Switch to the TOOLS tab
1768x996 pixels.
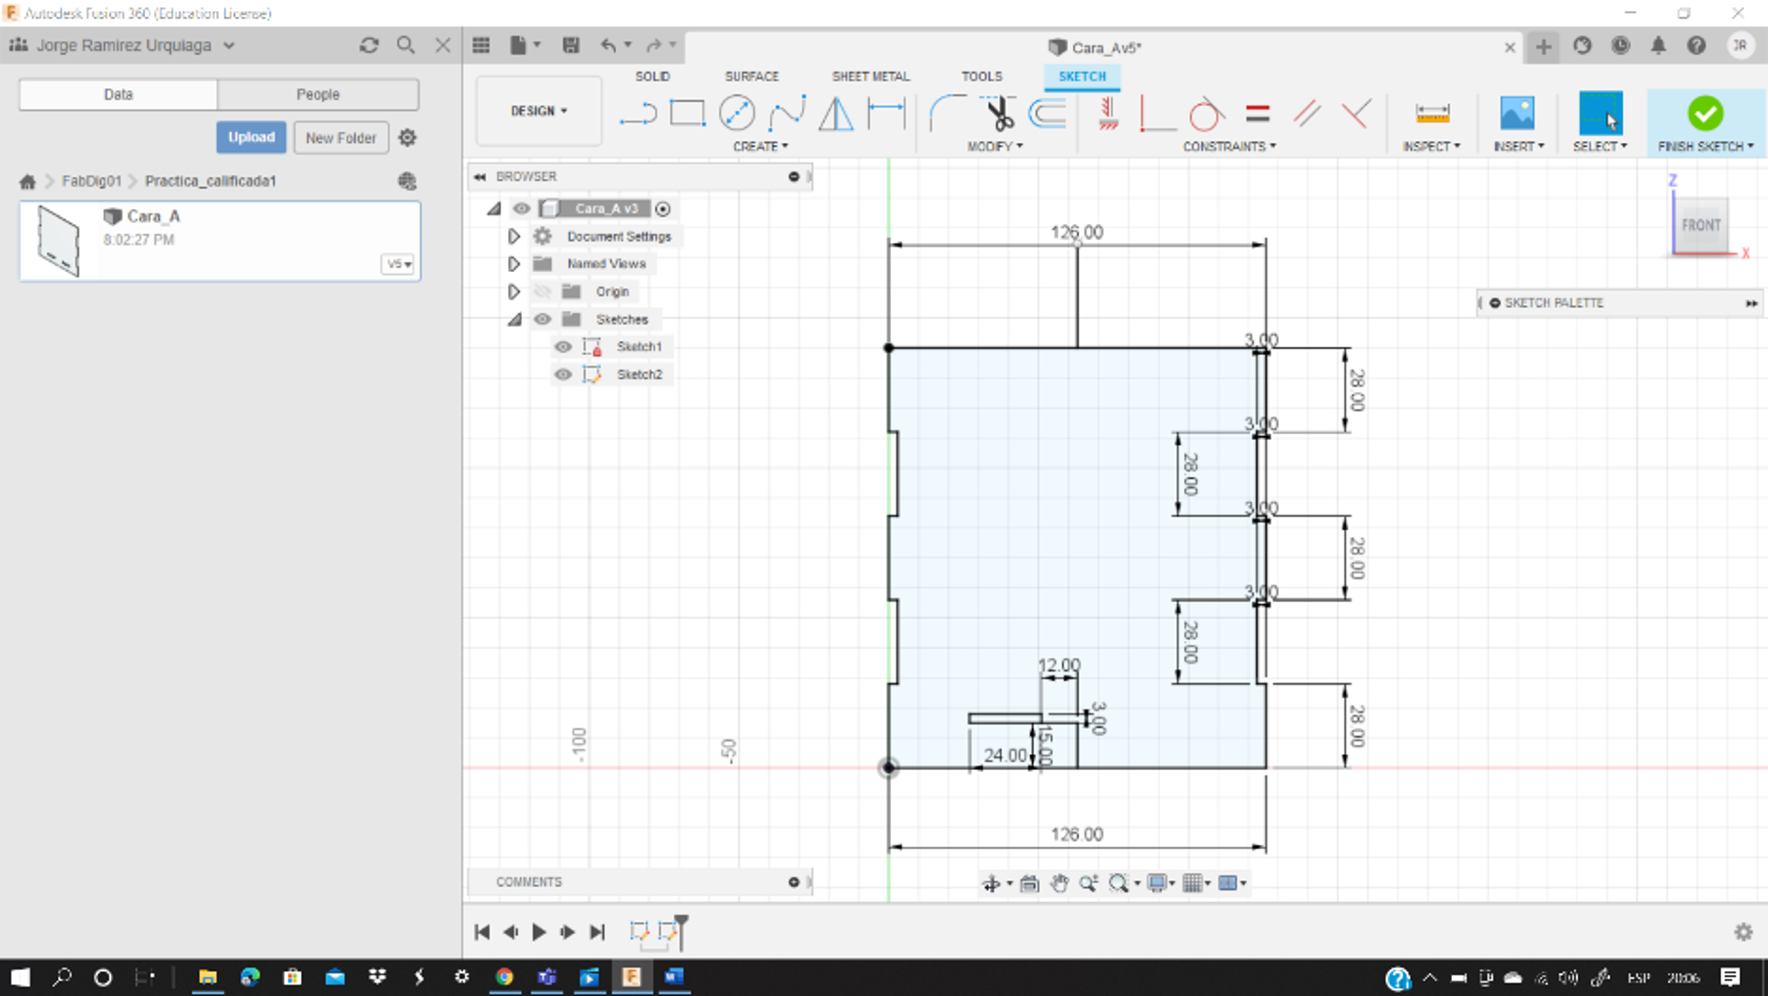tap(981, 76)
